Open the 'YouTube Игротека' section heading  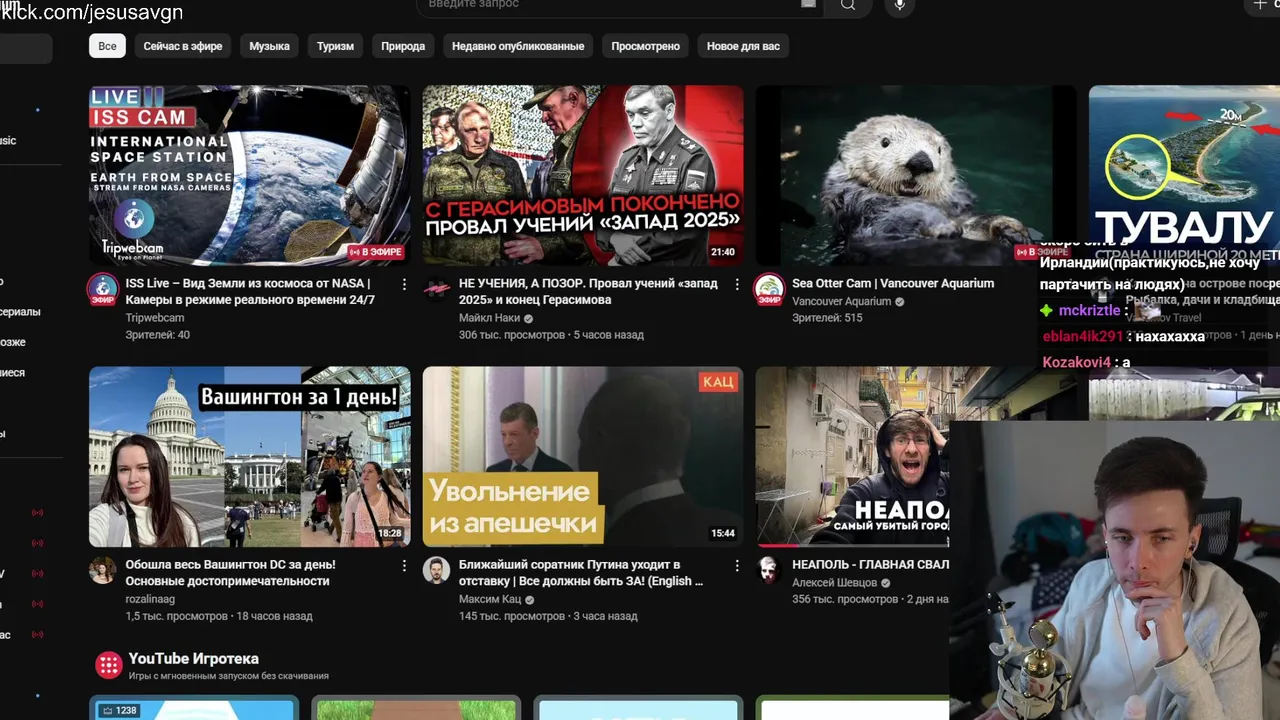(193, 659)
